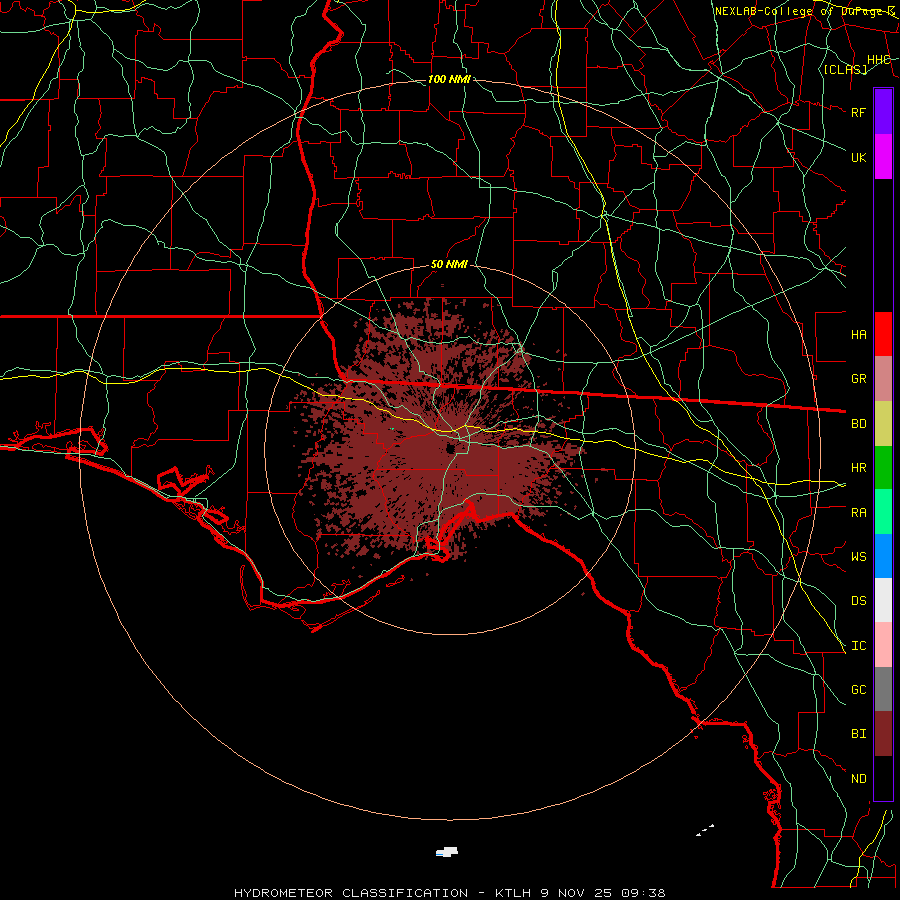Click the GC gray color swatch
Image resolution: width=900 pixels, height=900 pixels.
click(x=883, y=689)
